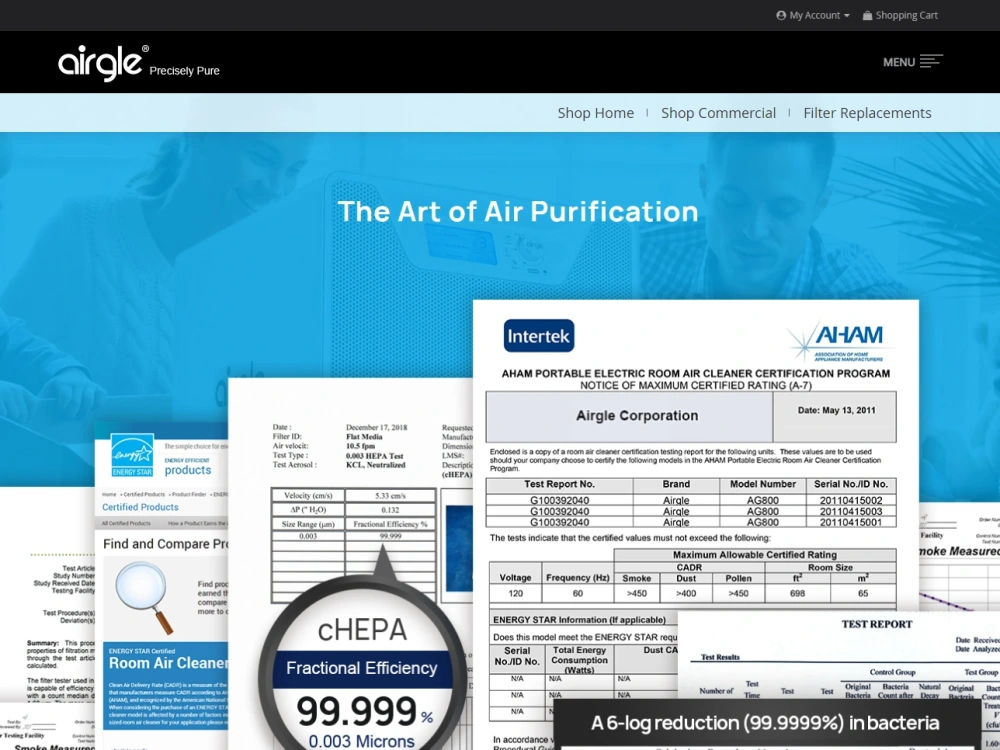Go to Shop Home

(596, 113)
